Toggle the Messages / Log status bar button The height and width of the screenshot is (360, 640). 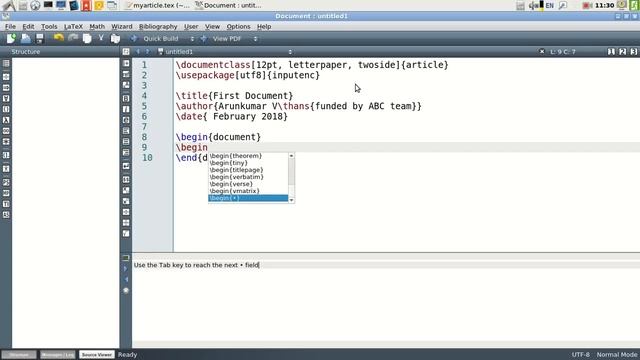pos(58,355)
